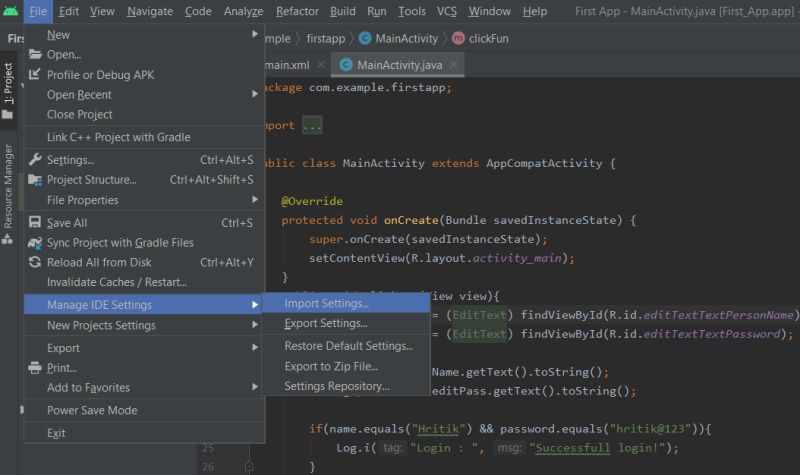Click the Java class icon on MainActivity.java tab
Viewport: 800px width, 475px height.
pos(346,65)
